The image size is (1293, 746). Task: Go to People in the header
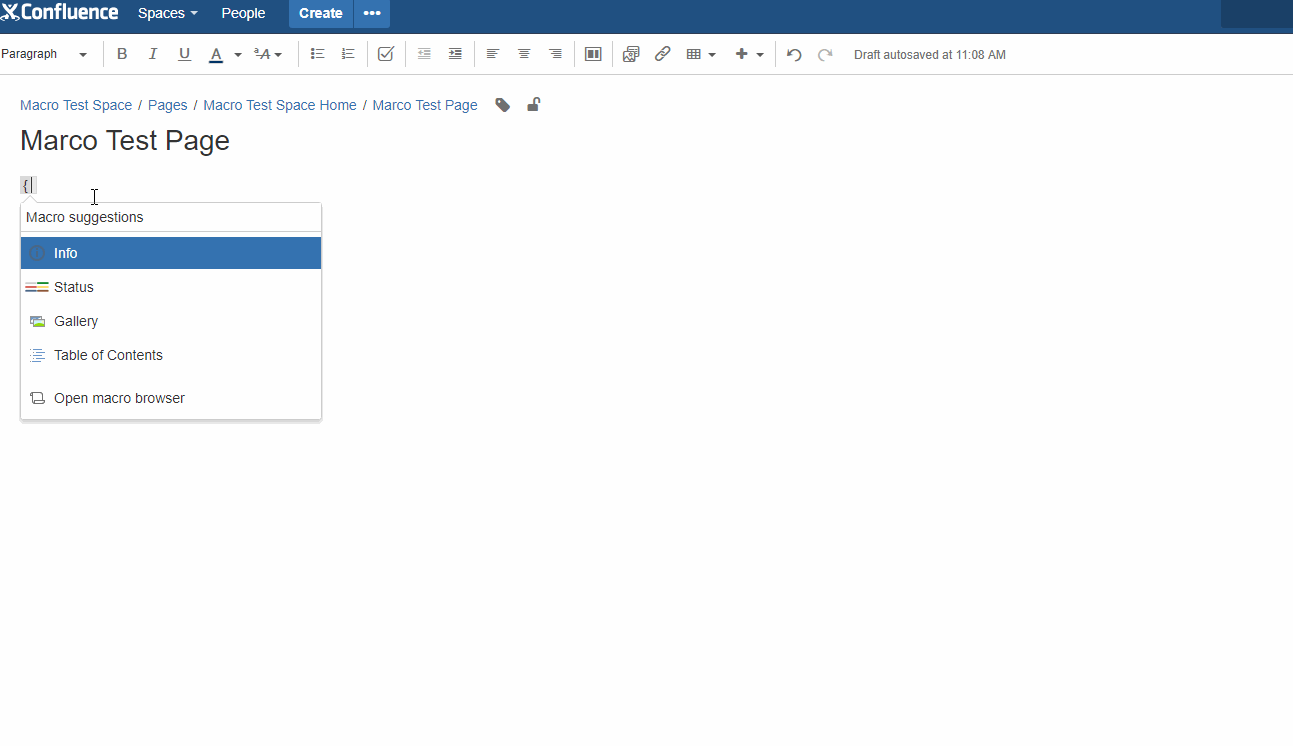tap(243, 13)
